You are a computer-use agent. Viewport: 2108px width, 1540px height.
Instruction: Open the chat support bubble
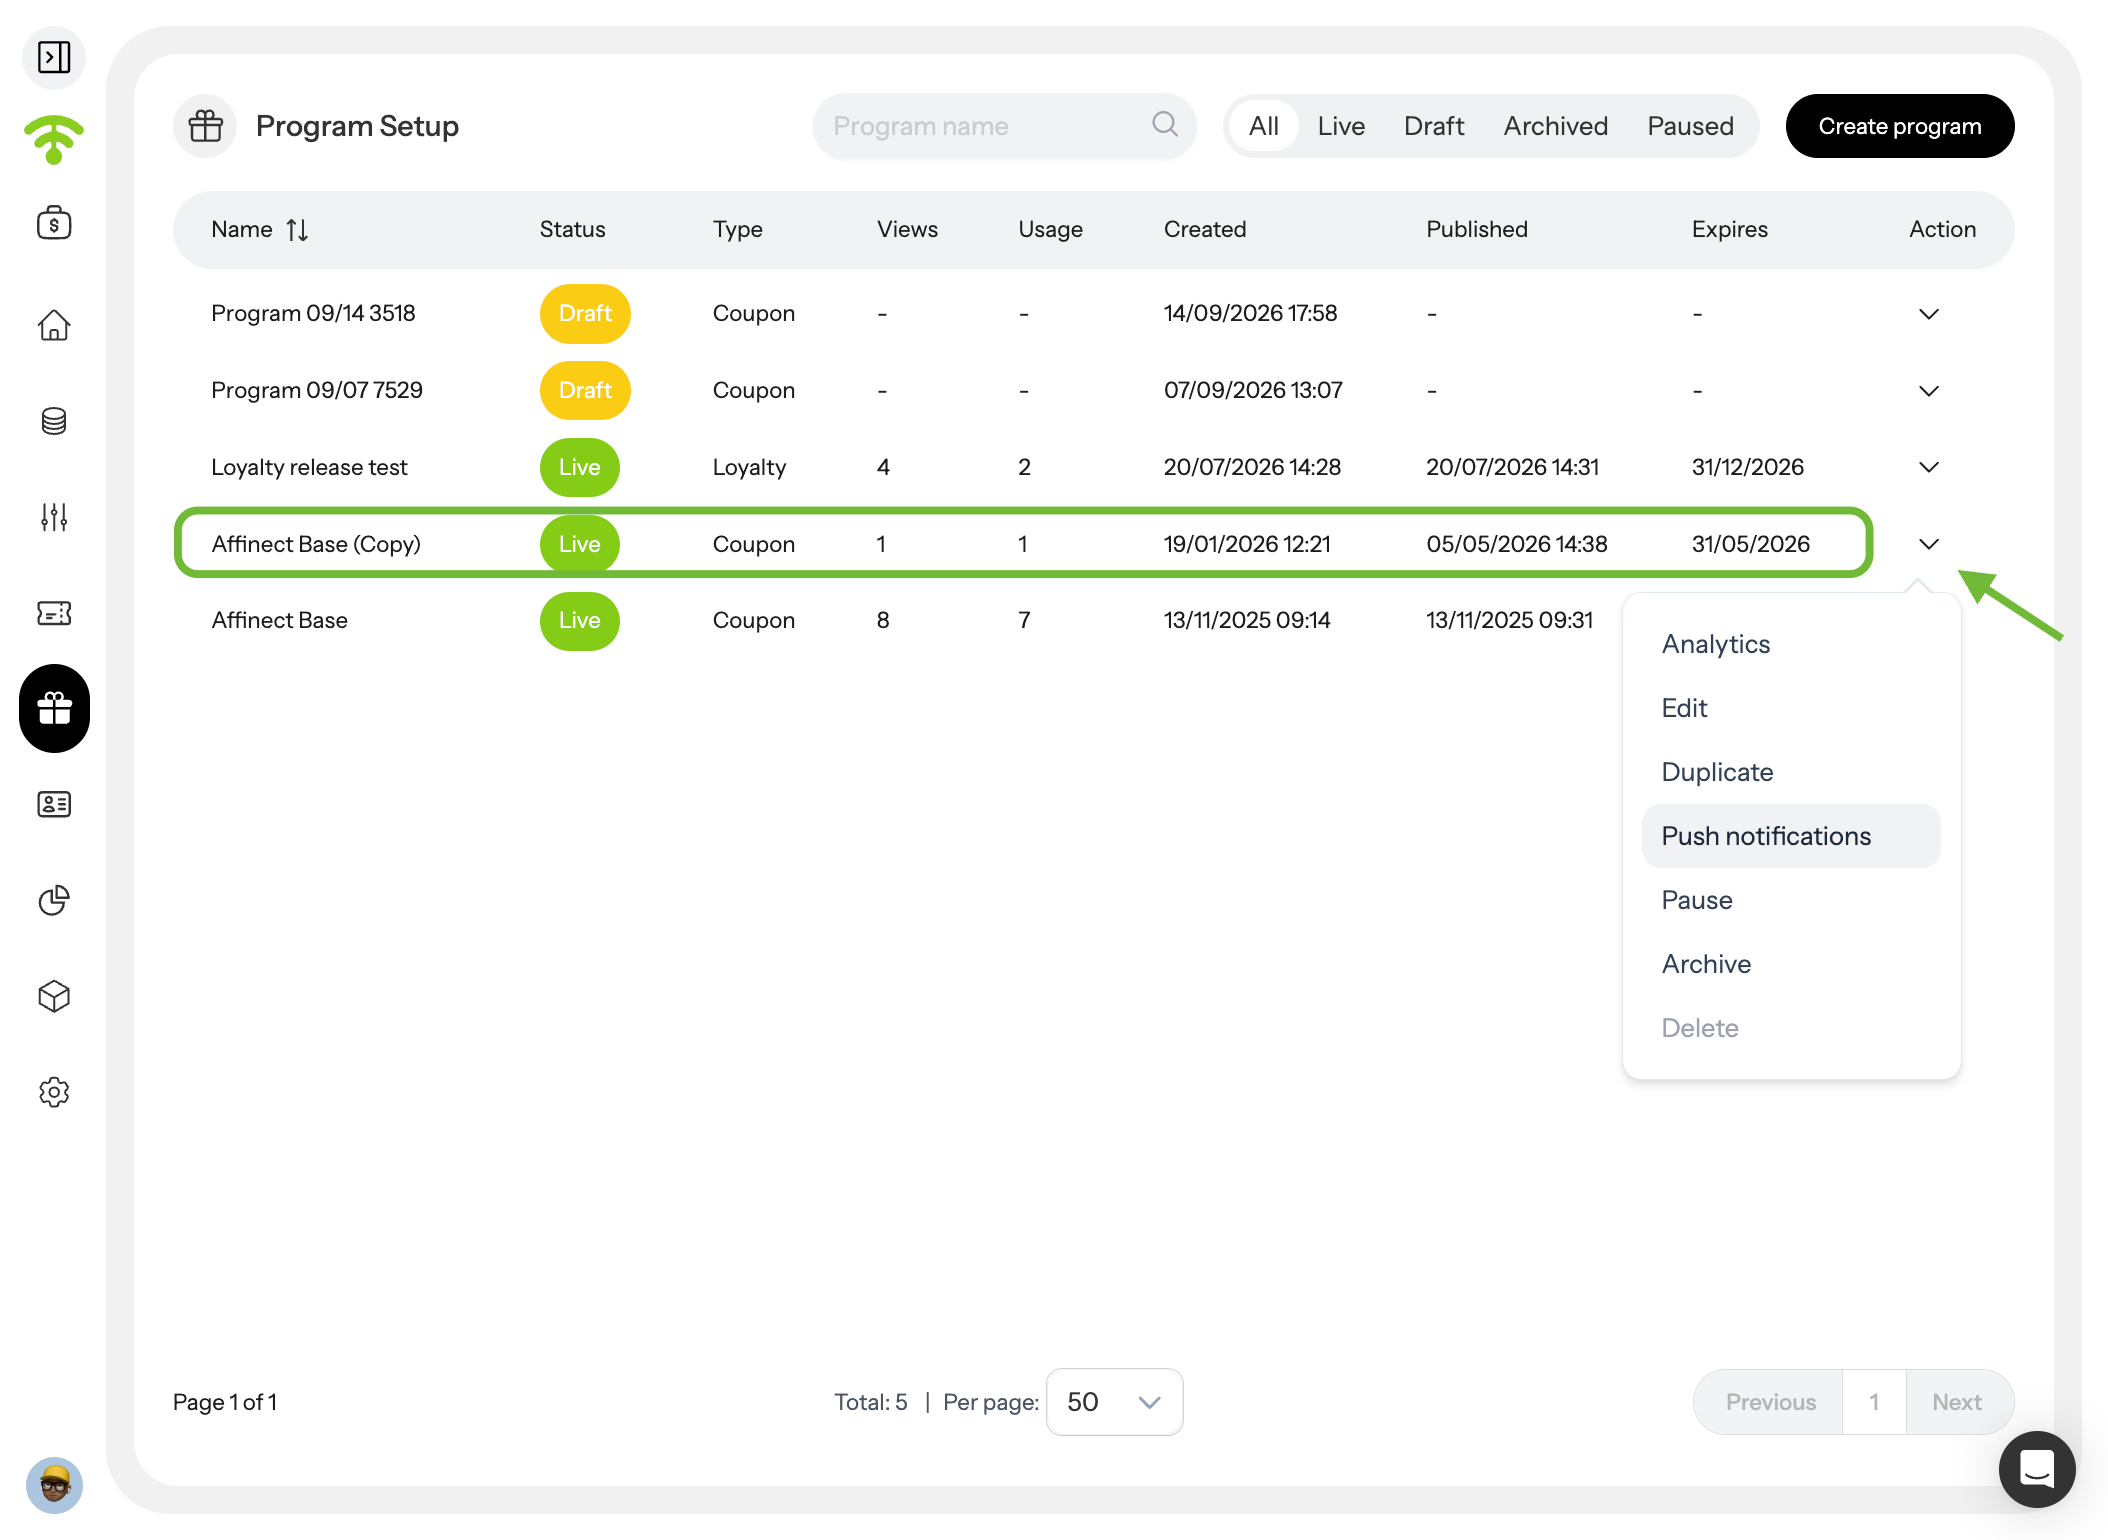2036,1469
